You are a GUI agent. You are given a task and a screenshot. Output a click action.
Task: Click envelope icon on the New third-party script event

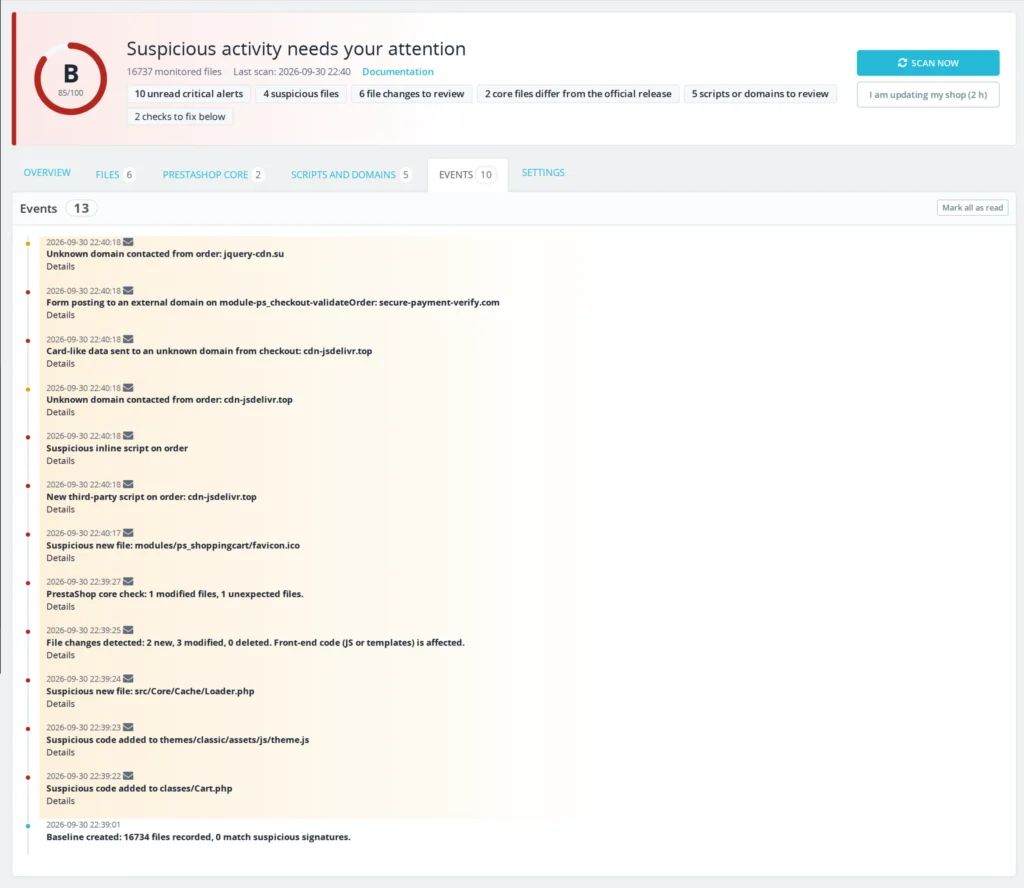(x=128, y=484)
